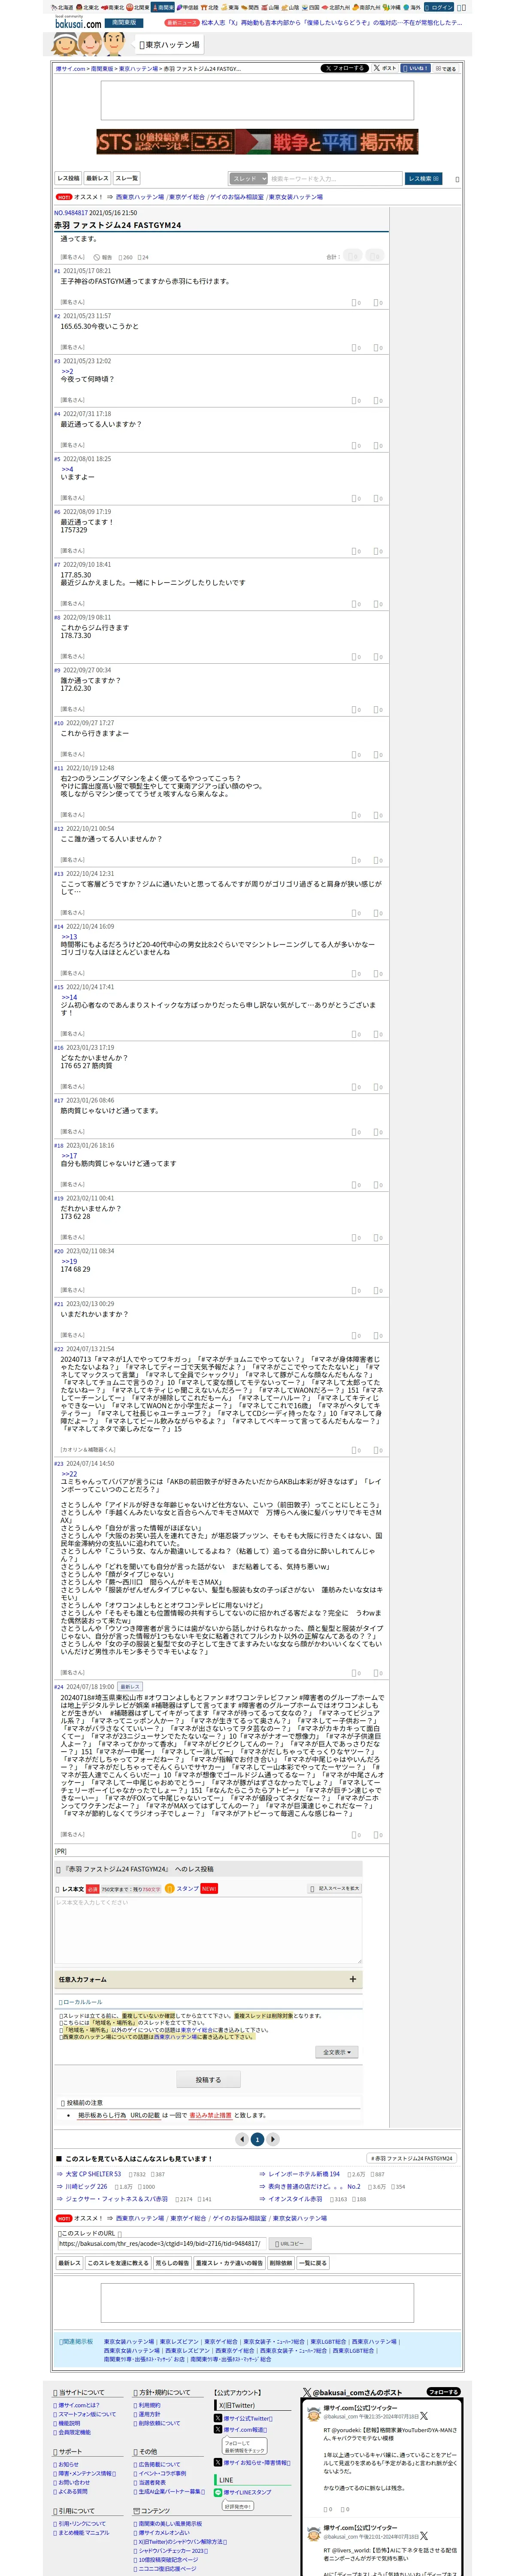The height and width of the screenshot is (2576, 515).
Task: Click スレ一覧 button
Action: click(x=126, y=179)
